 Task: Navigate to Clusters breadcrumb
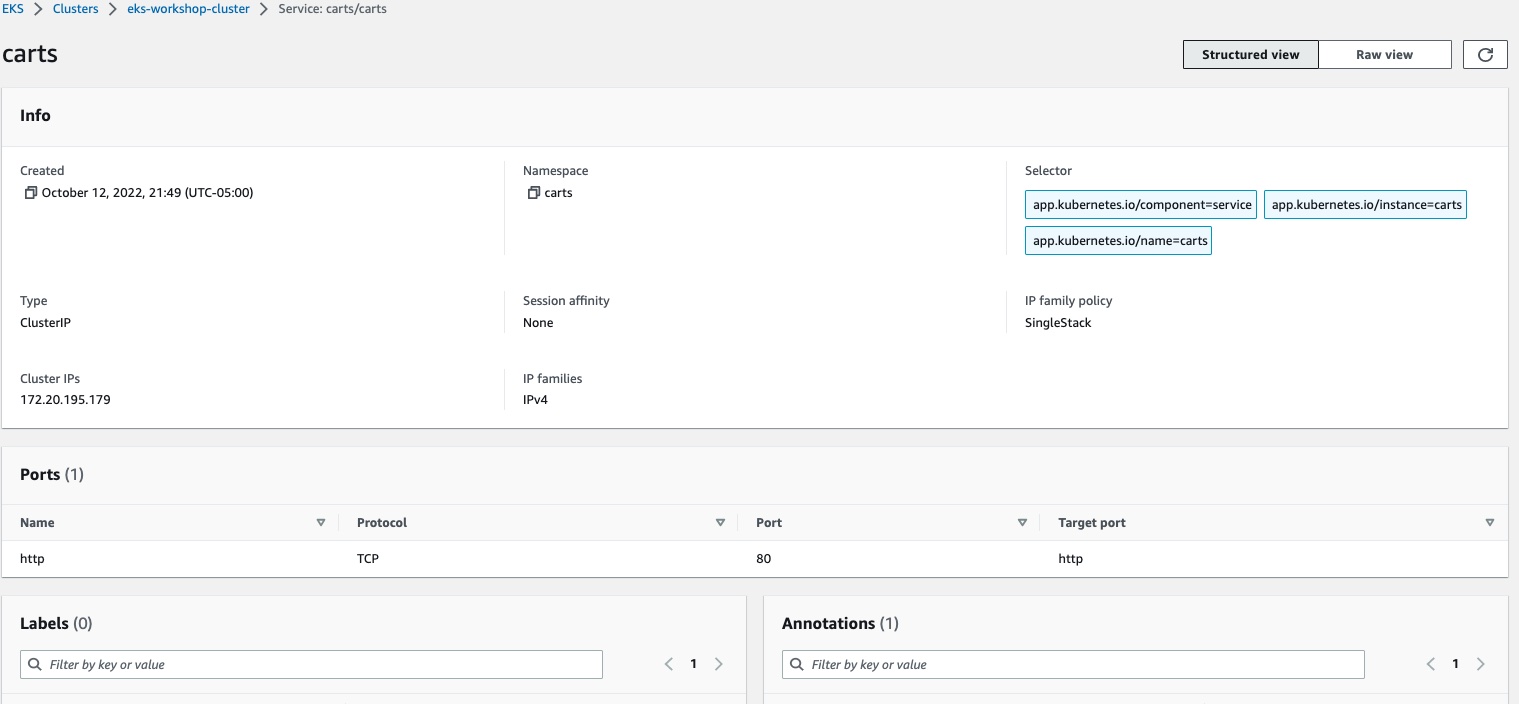click(x=75, y=9)
